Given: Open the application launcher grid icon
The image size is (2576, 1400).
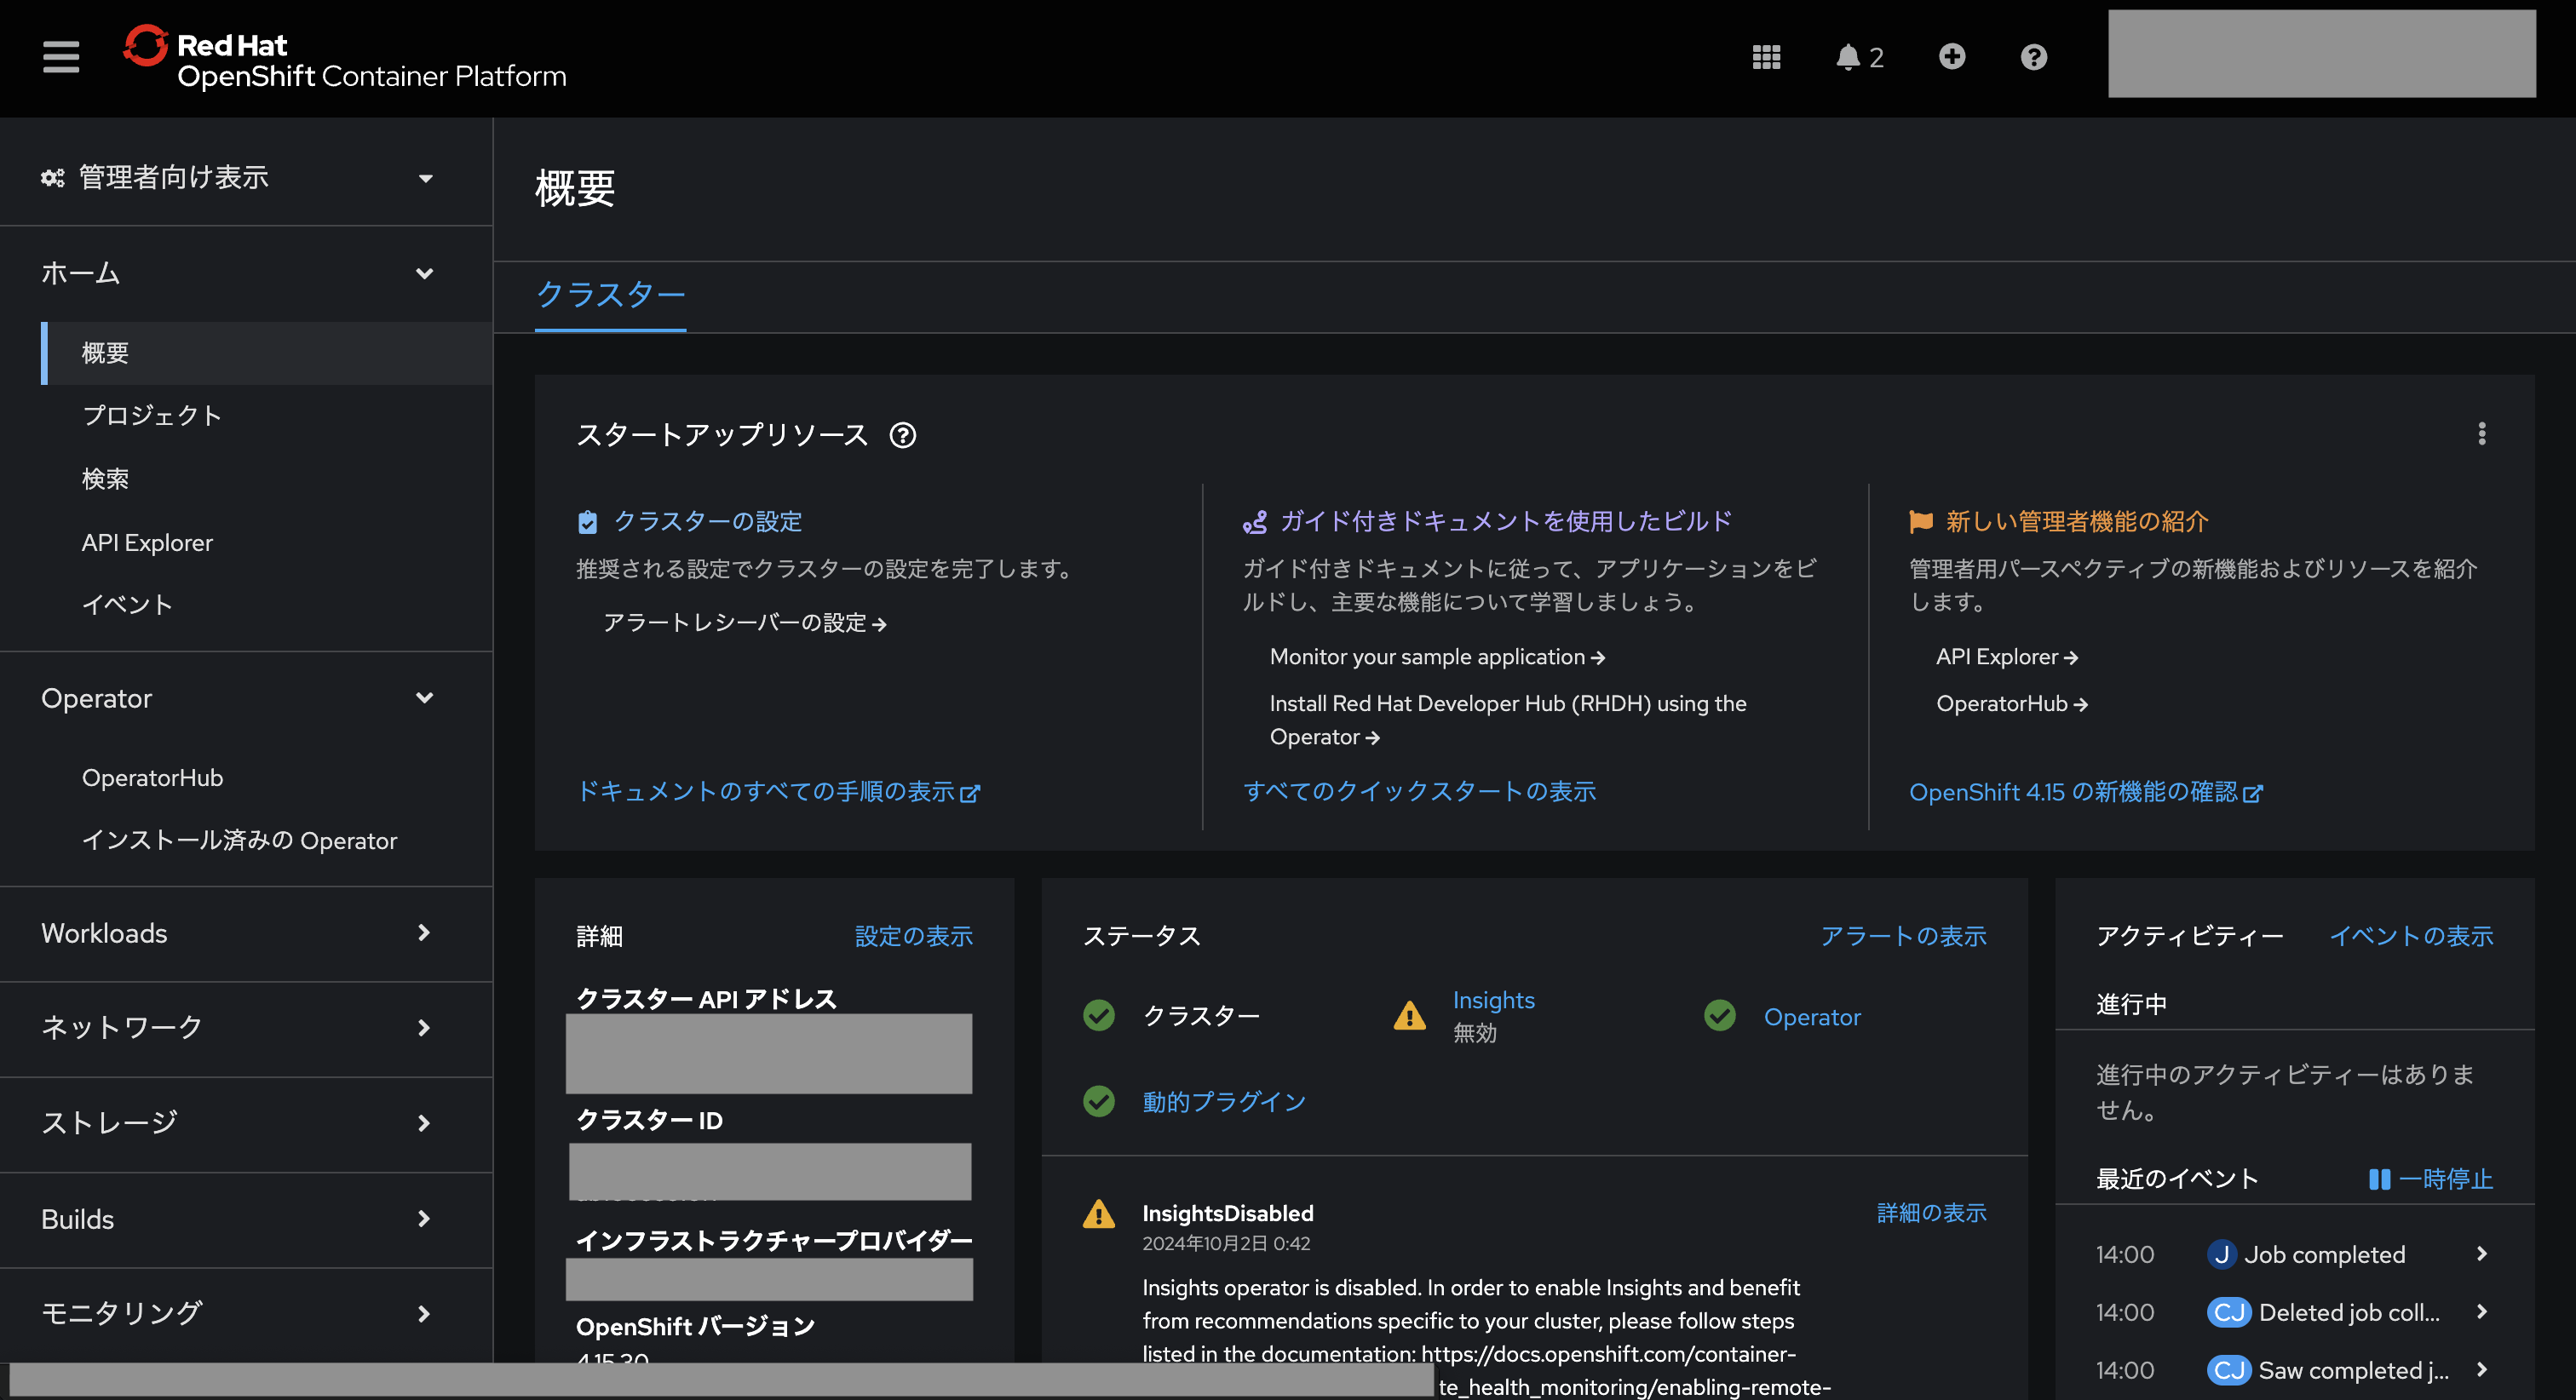Looking at the screenshot, I should coord(1766,57).
